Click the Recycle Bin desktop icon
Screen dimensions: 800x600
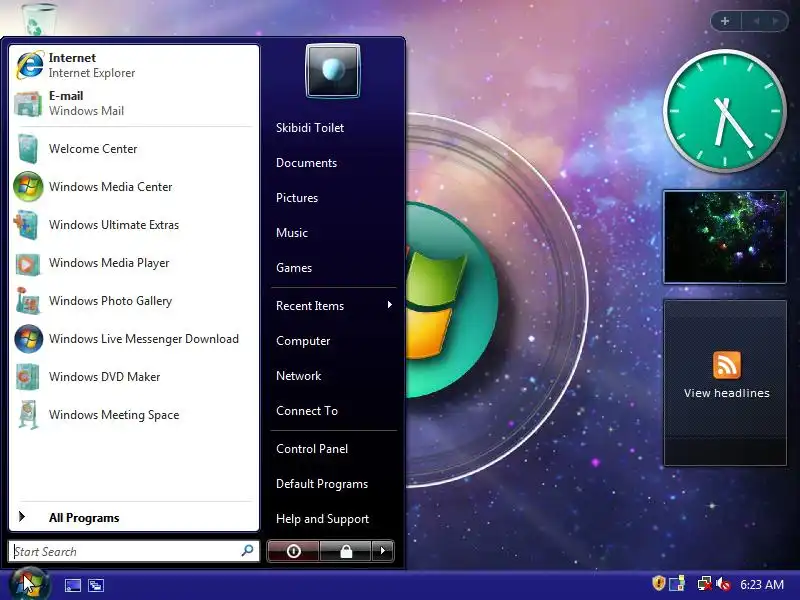[x=40, y=19]
